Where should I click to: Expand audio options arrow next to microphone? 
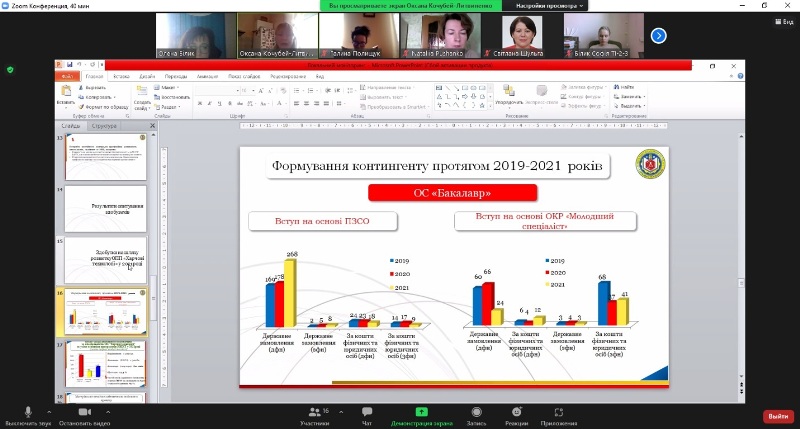tap(49, 412)
